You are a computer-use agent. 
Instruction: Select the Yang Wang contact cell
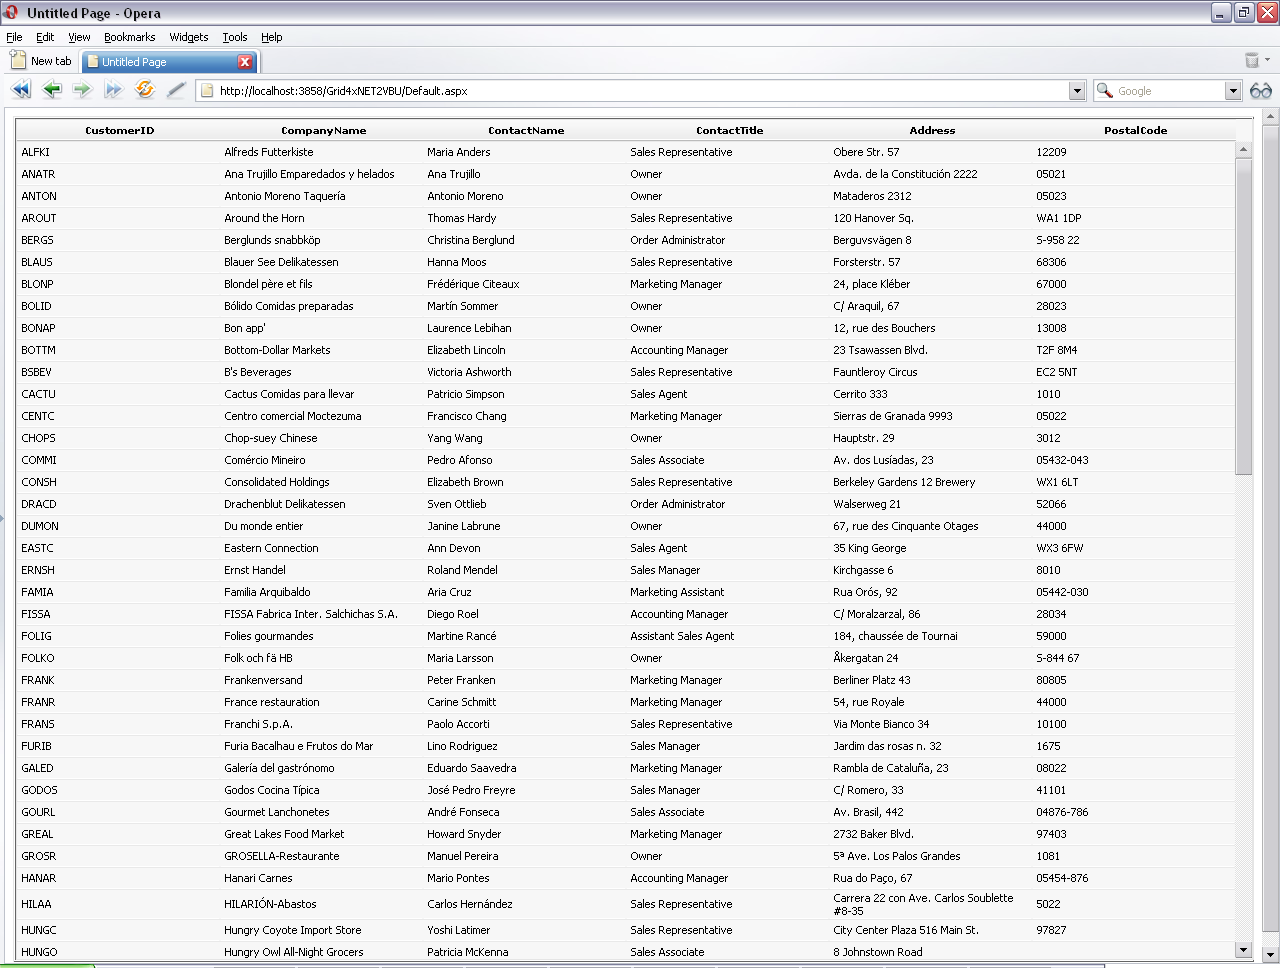click(454, 438)
